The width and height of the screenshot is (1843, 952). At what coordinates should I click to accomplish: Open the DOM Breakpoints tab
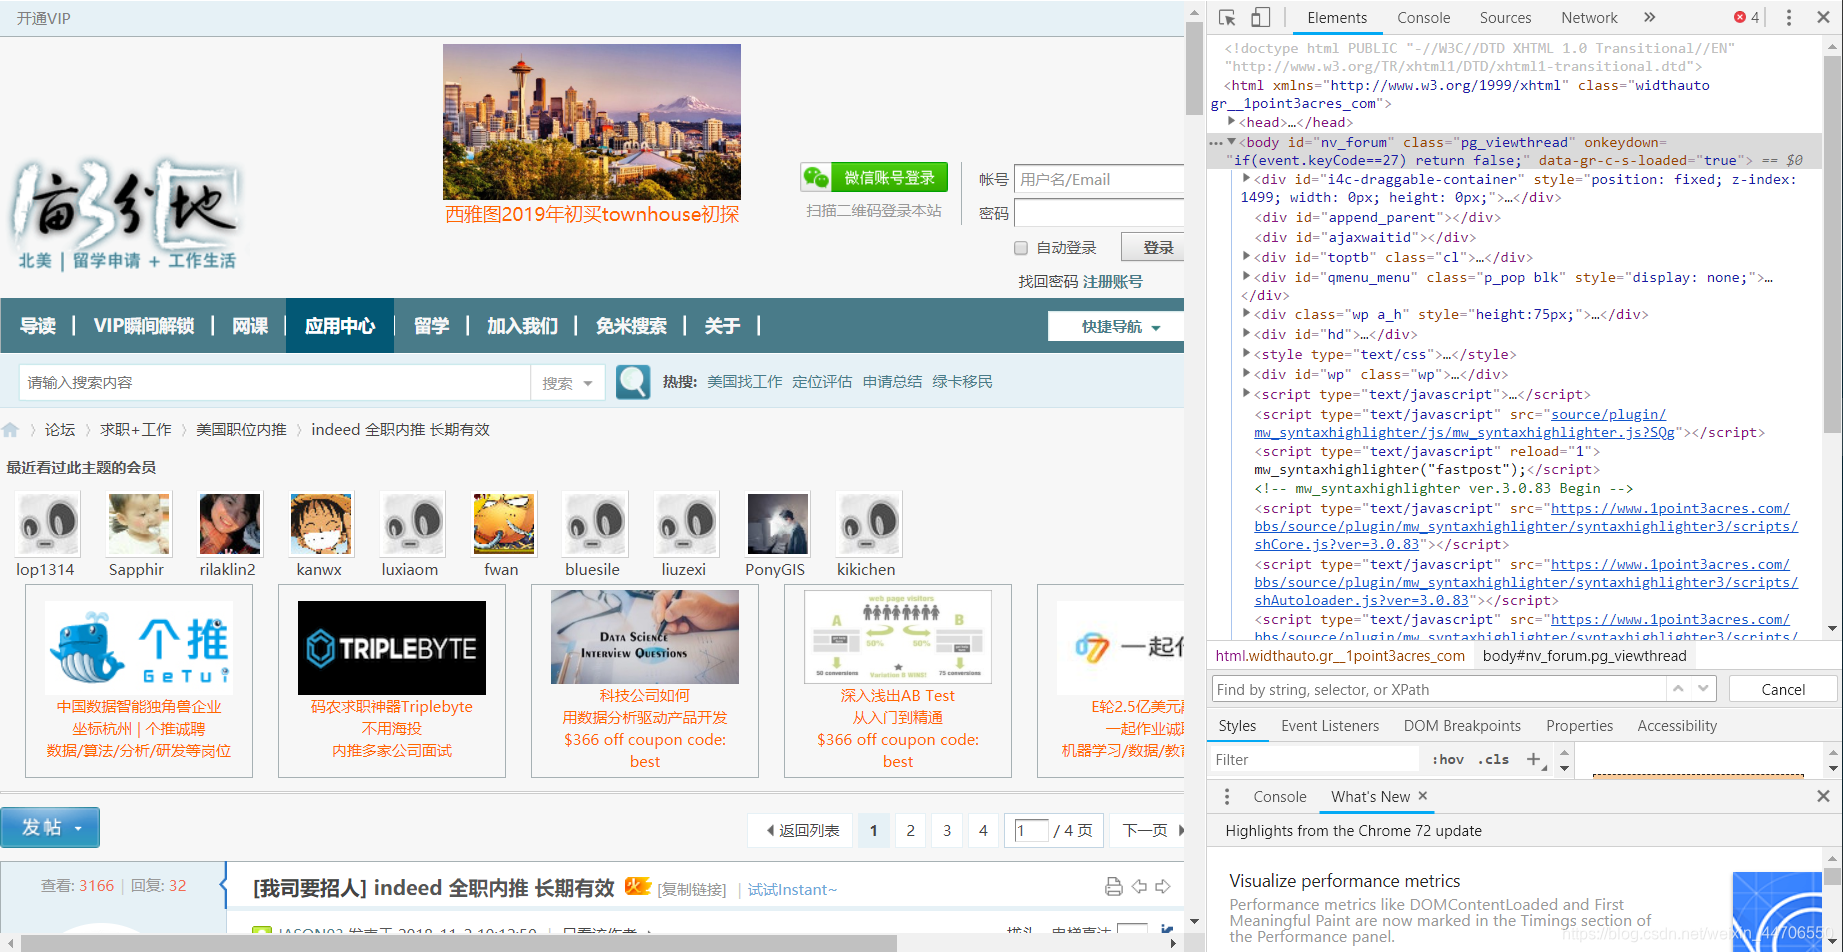[x=1462, y=726]
